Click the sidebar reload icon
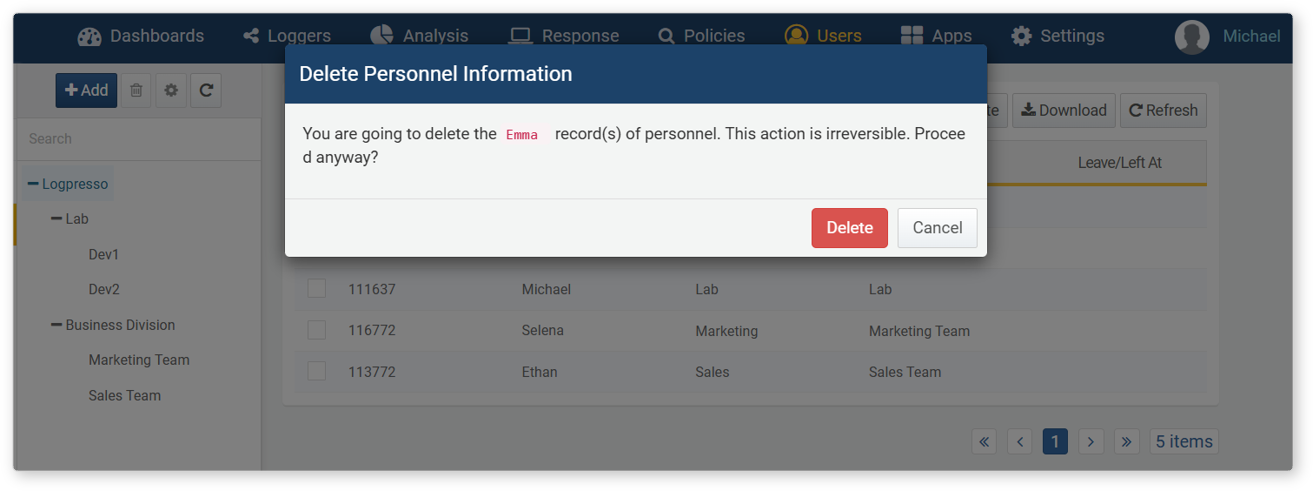The image size is (1314, 492). (206, 90)
